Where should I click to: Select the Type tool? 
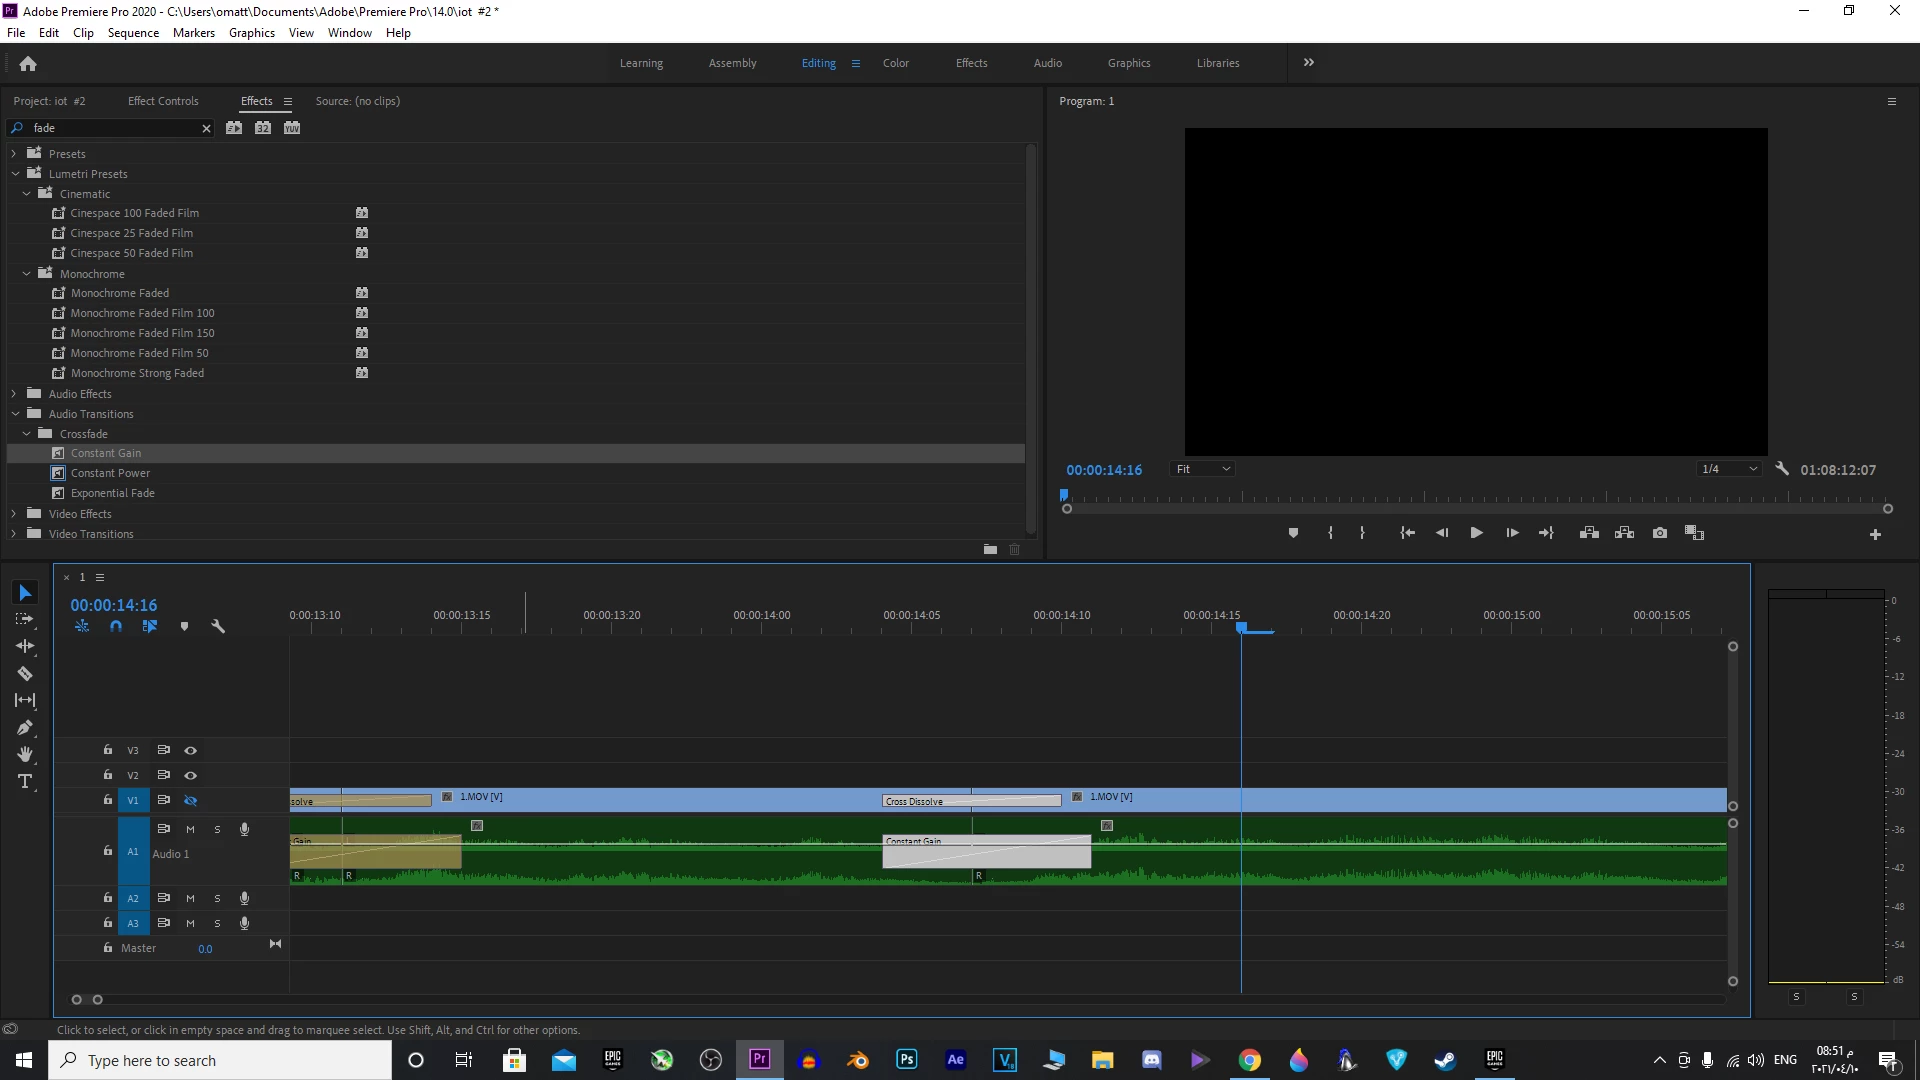(25, 782)
